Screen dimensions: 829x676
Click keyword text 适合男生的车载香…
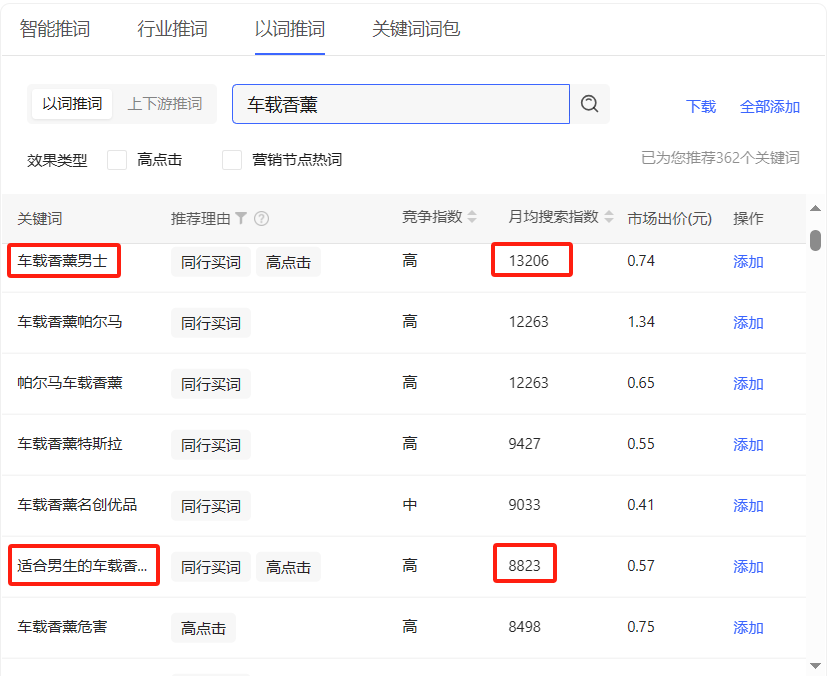(x=82, y=566)
